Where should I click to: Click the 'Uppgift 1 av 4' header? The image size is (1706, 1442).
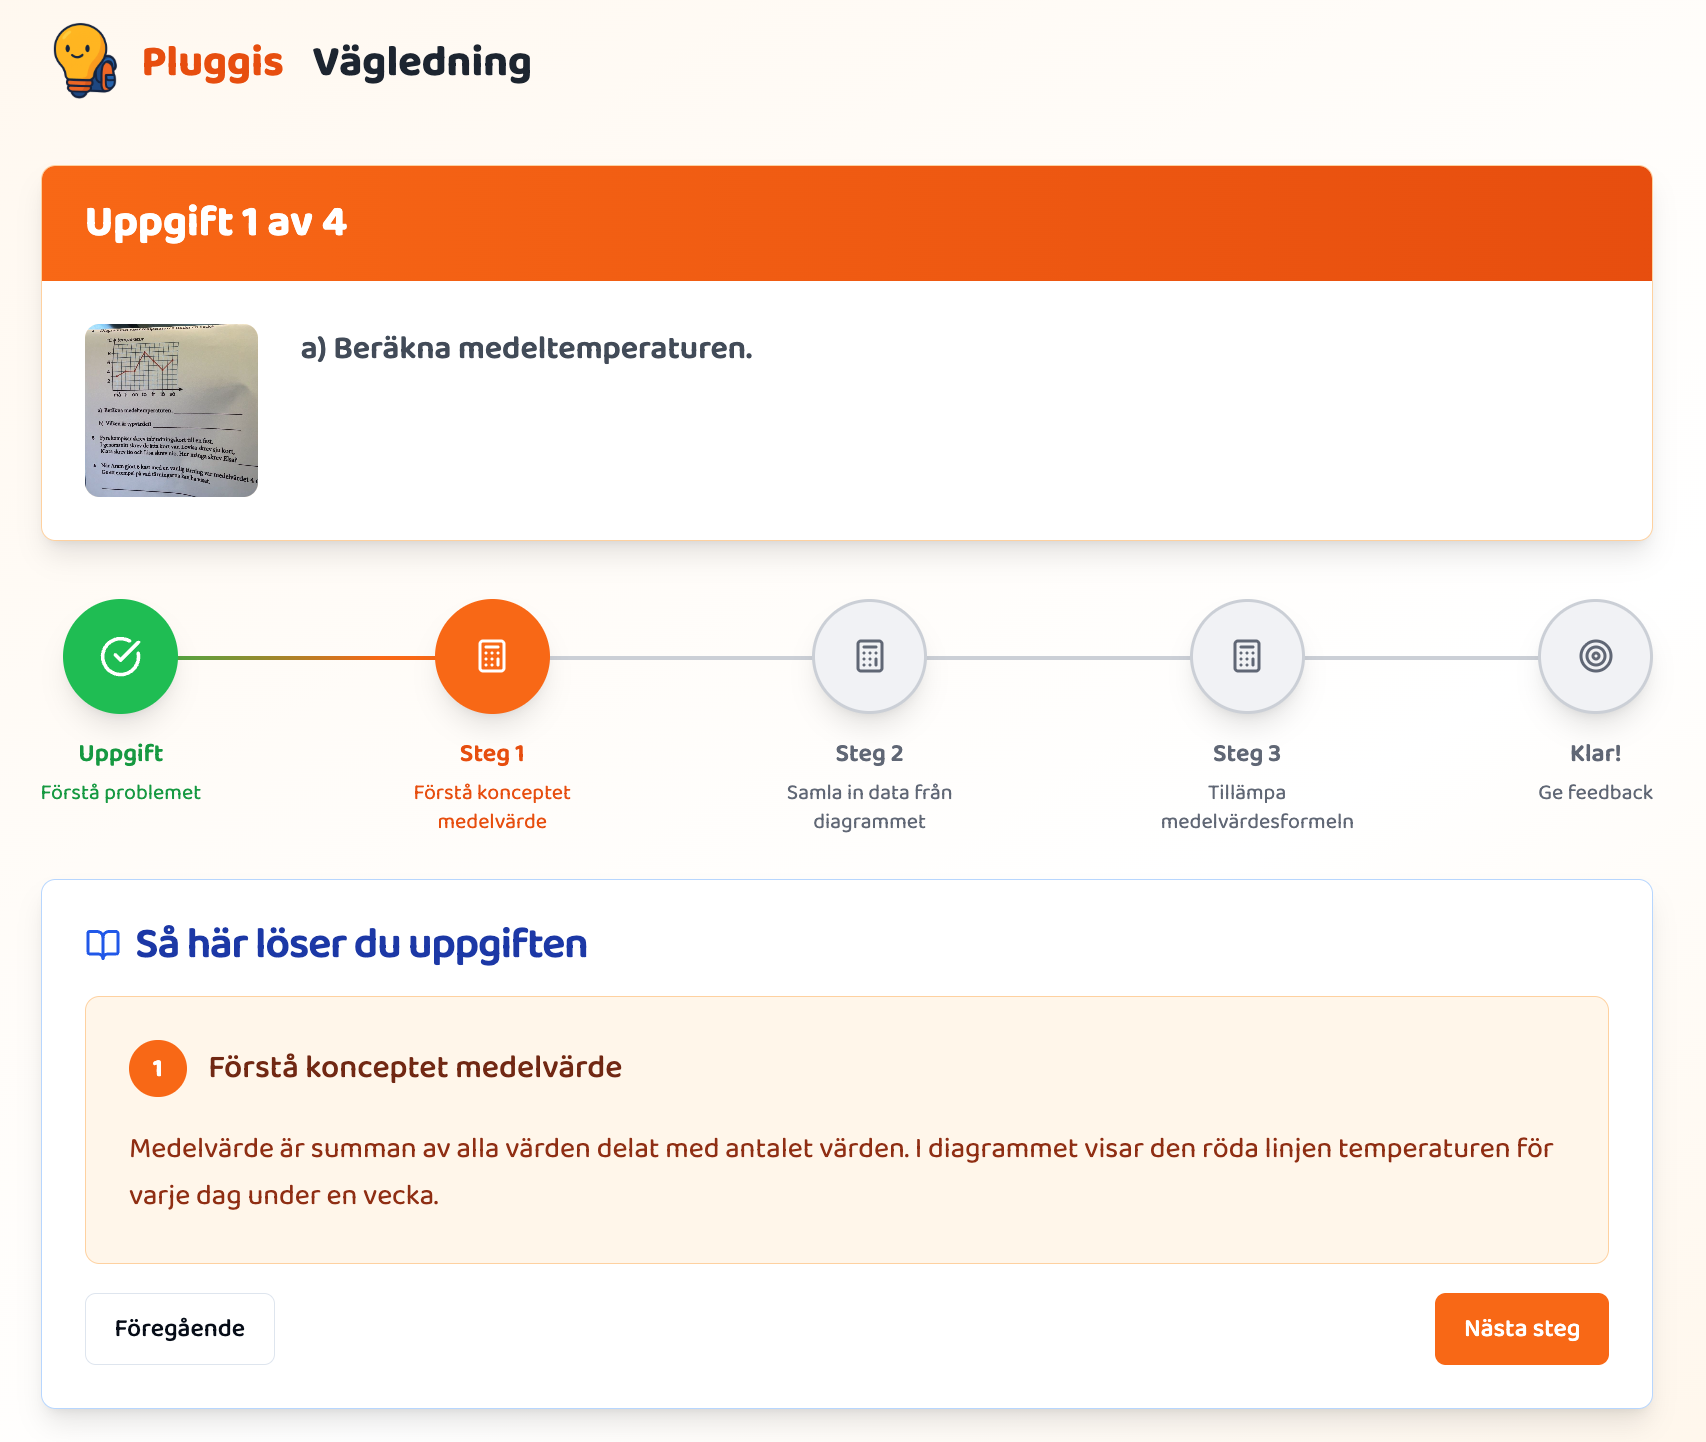(215, 222)
